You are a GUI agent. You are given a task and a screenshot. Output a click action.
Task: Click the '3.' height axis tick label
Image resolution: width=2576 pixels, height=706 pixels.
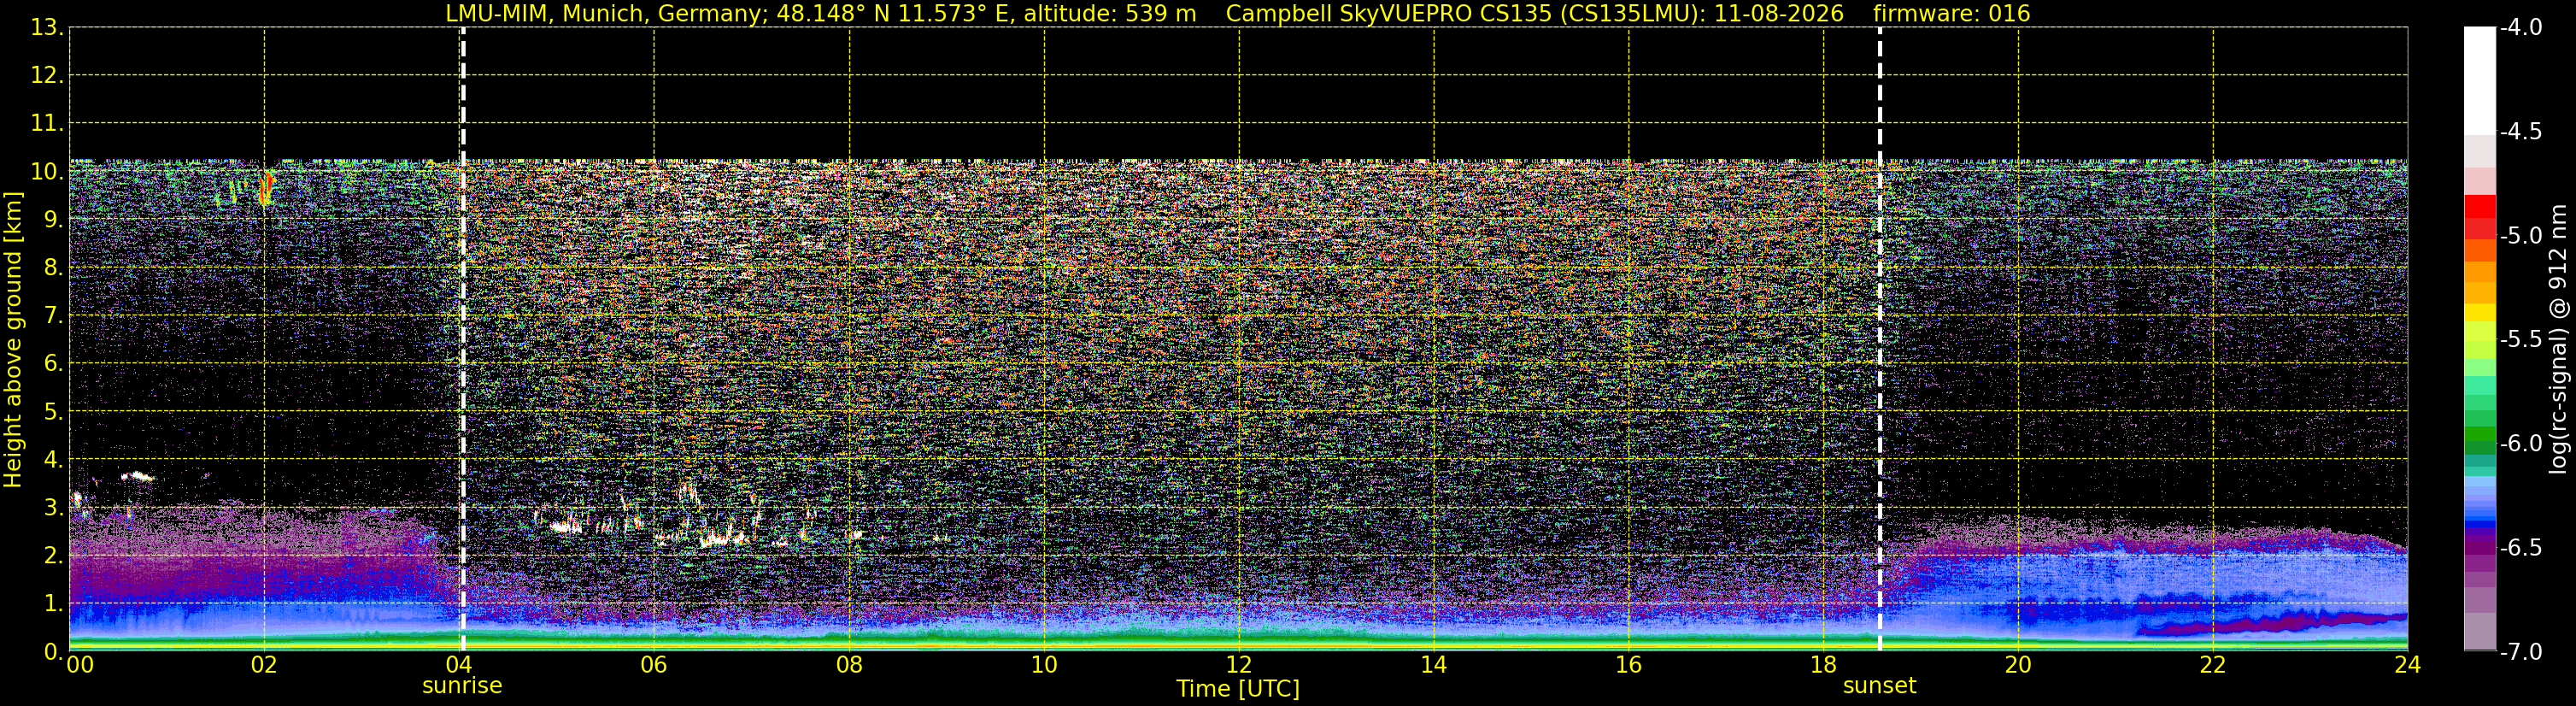pyautogui.click(x=53, y=507)
